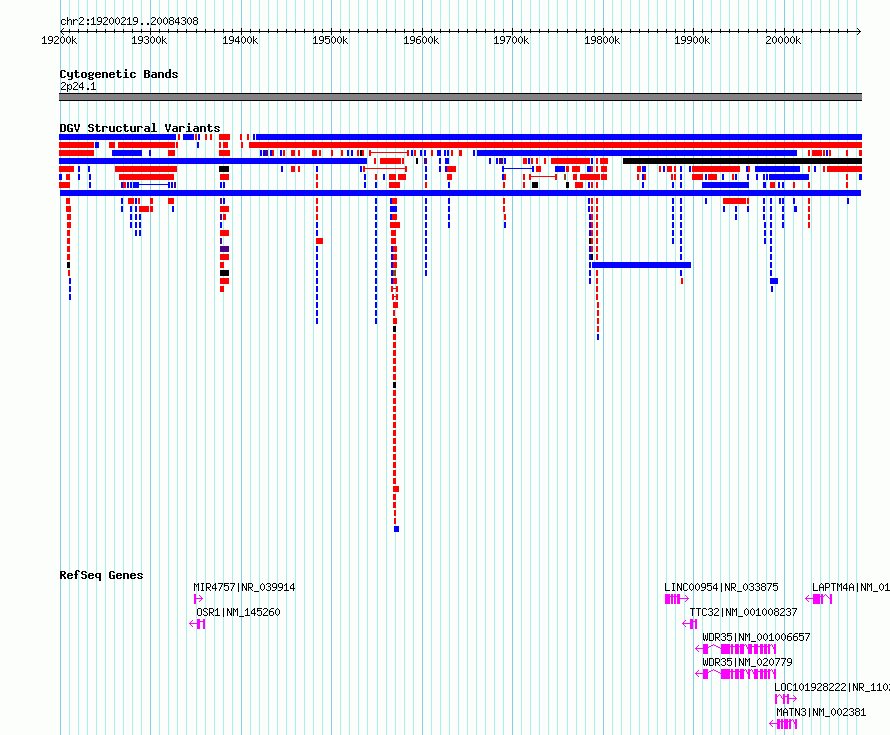
Task: Select the LAPTM4A gene glyph
Action: click(x=818, y=599)
